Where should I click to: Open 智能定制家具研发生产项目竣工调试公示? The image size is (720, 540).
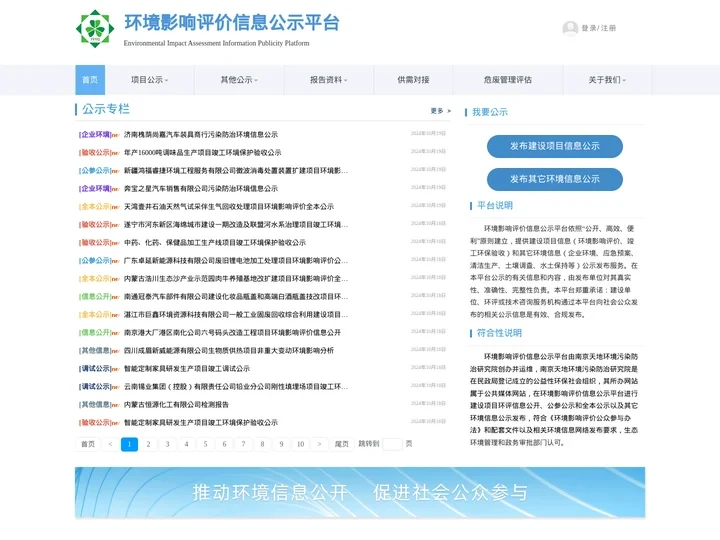pos(187,368)
